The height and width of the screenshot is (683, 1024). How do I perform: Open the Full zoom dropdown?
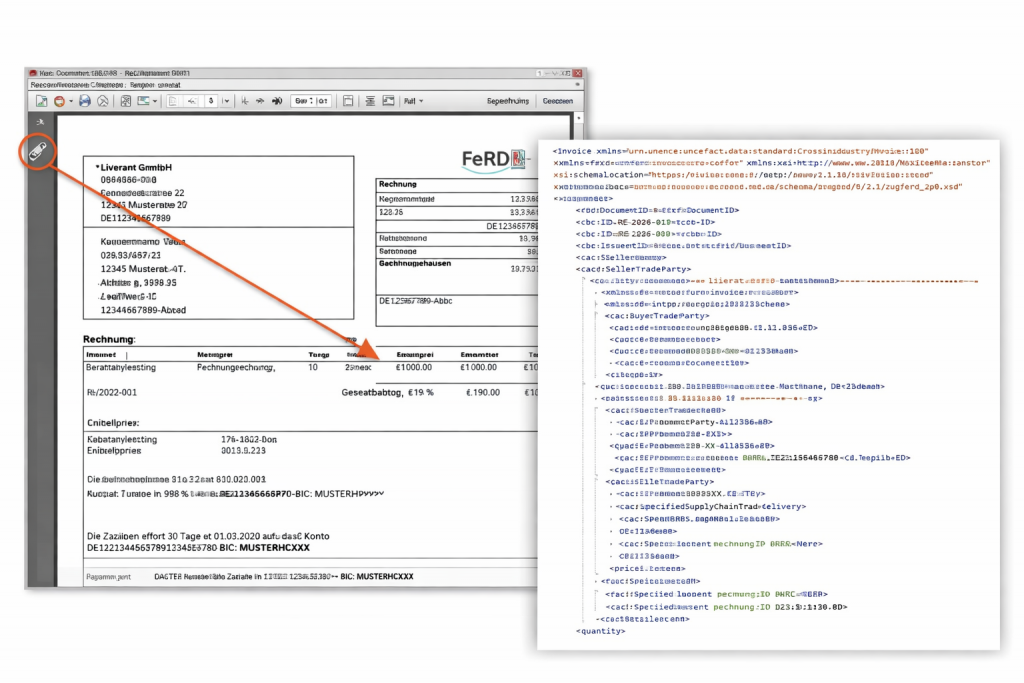tap(412, 101)
